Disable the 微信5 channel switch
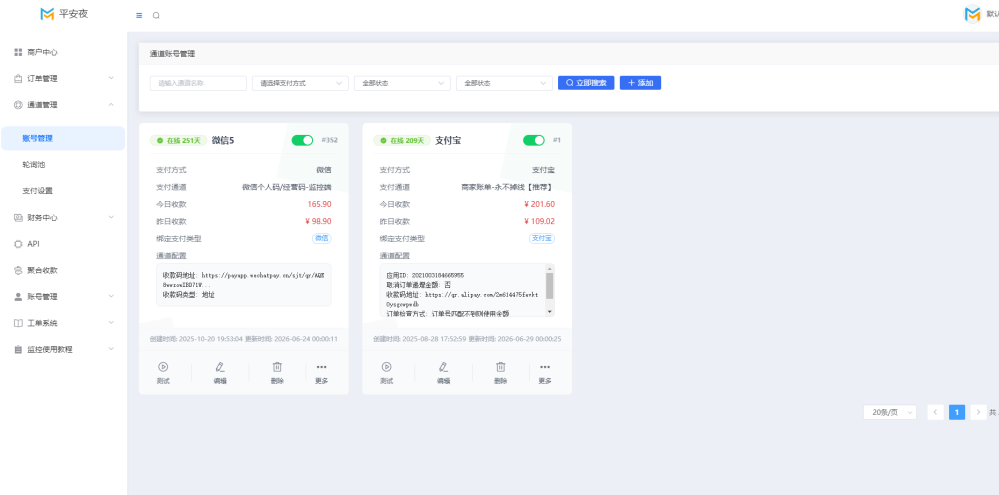 click(303, 140)
